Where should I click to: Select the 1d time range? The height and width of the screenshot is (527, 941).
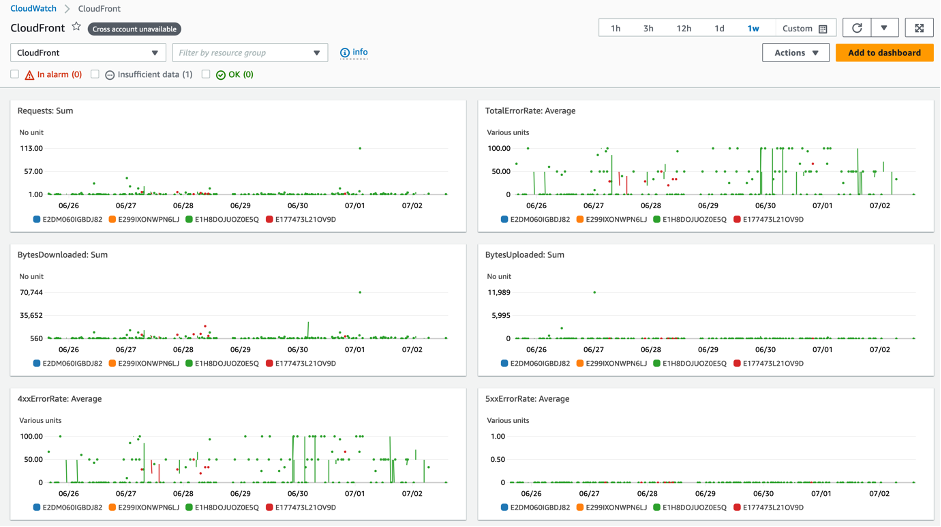point(719,28)
